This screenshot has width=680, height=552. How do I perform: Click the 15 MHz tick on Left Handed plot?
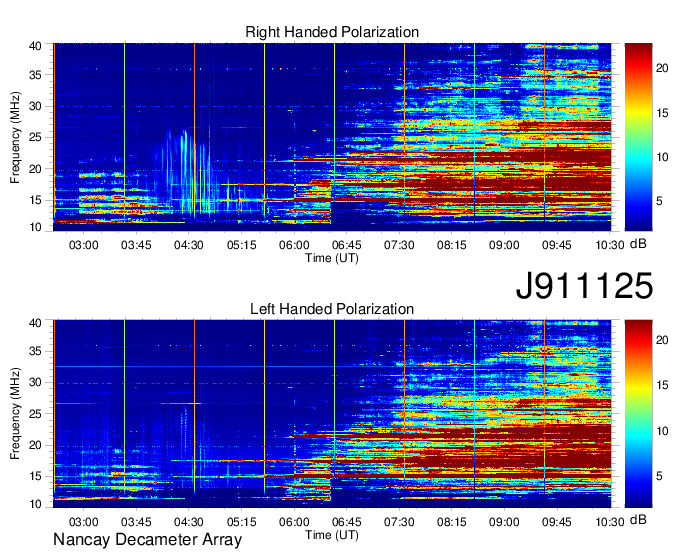tap(35, 476)
